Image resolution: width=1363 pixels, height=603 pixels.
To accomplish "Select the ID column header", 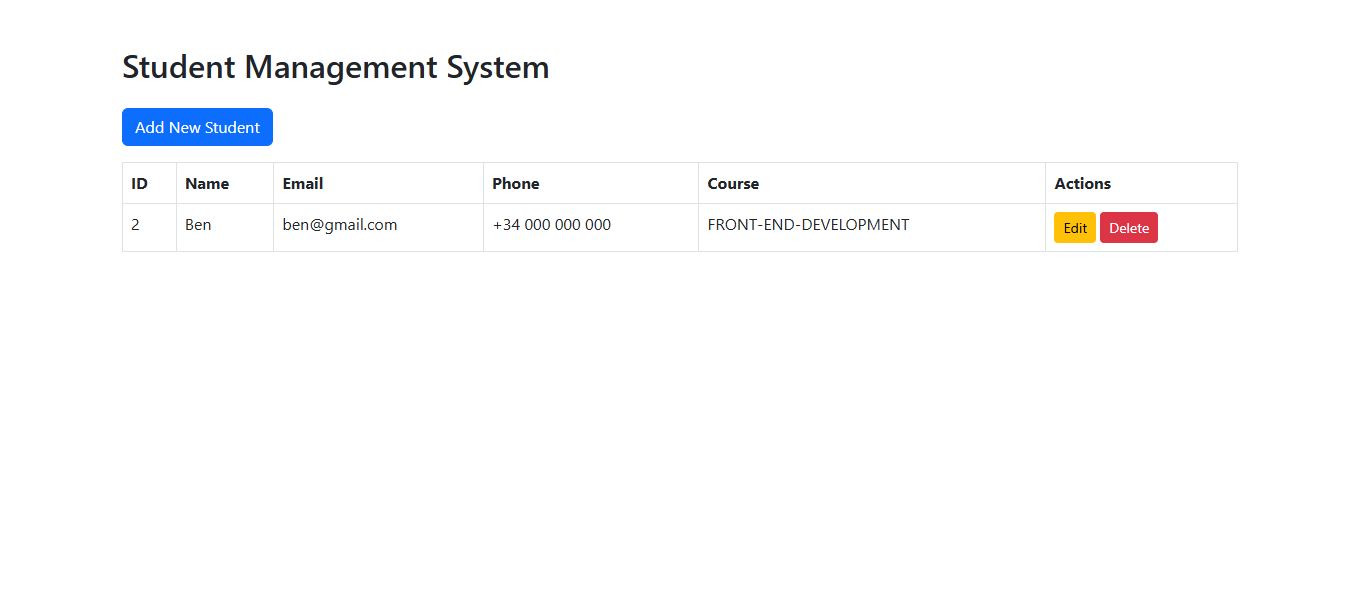I will [140, 184].
